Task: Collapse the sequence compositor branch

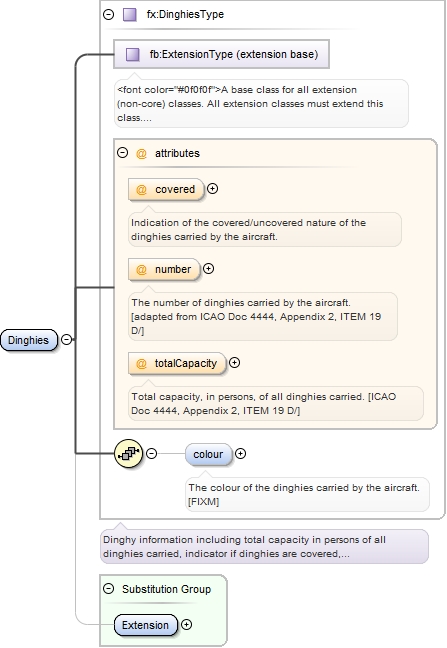Action: click(x=152, y=453)
